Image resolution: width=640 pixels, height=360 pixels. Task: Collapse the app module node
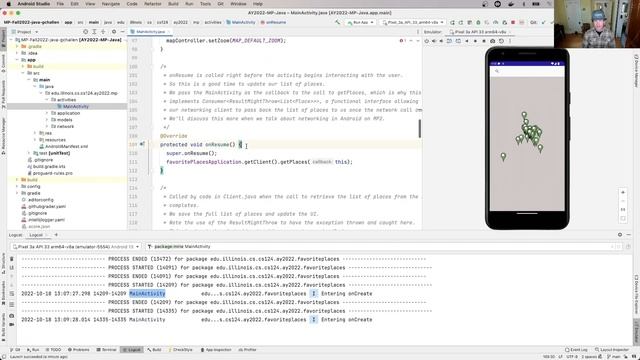17,60
